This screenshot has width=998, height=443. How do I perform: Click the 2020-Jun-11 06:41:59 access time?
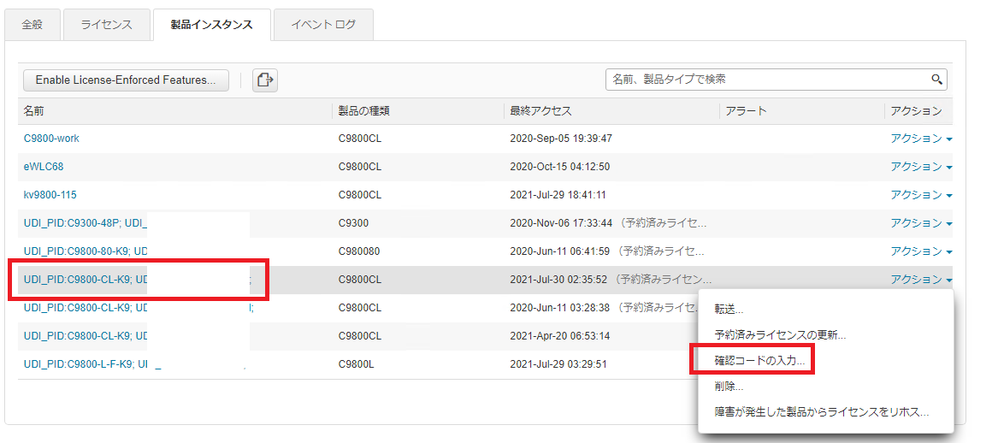click(560, 251)
